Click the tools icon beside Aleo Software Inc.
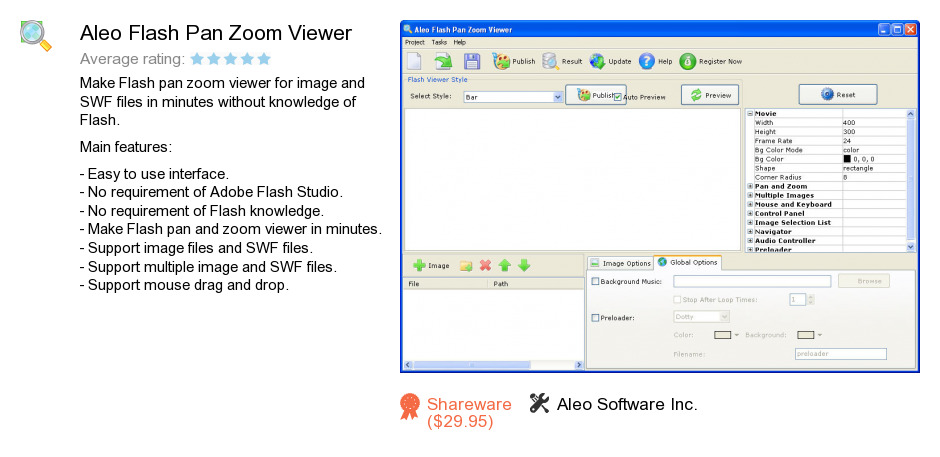 pos(539,403)
